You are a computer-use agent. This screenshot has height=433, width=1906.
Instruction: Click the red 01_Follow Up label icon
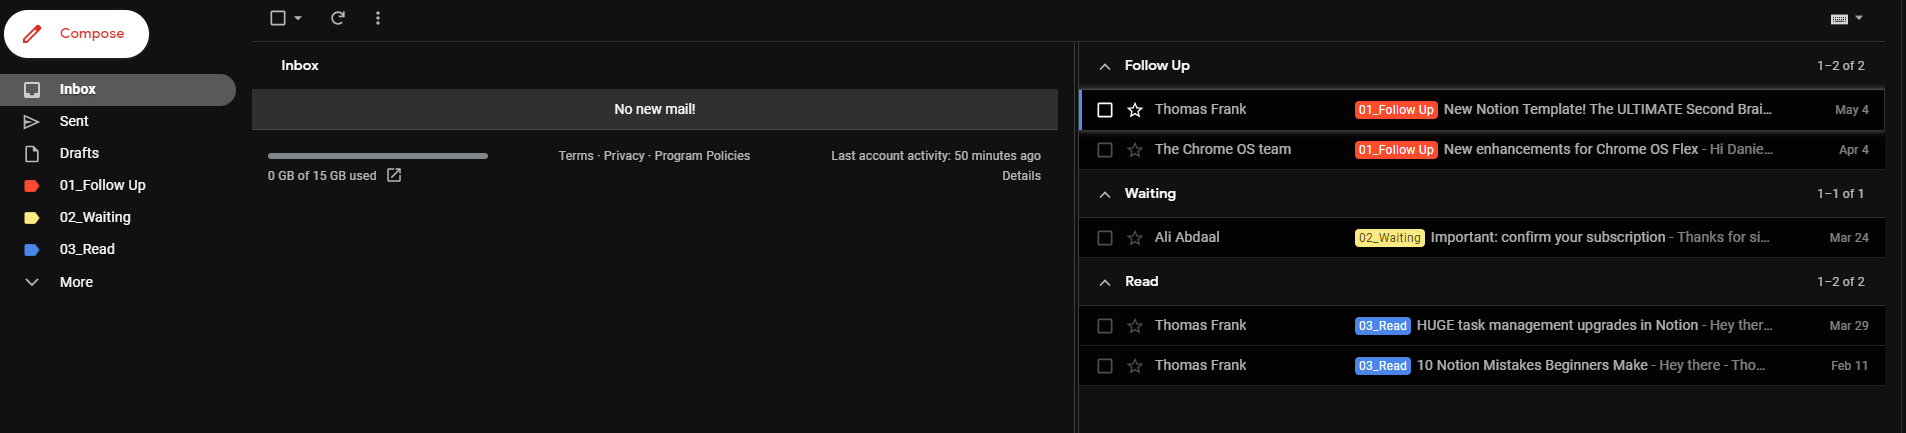[x=32, y=186]
